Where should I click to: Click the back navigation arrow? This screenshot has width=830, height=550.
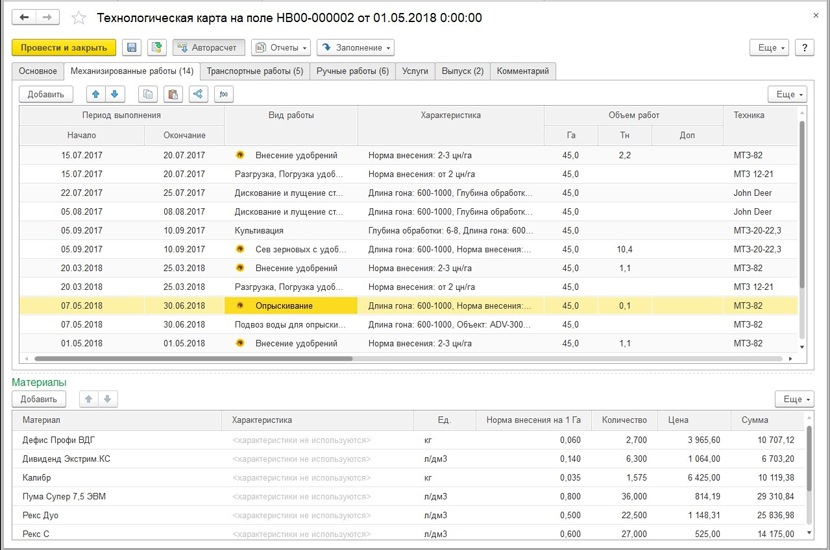(25, 18)
